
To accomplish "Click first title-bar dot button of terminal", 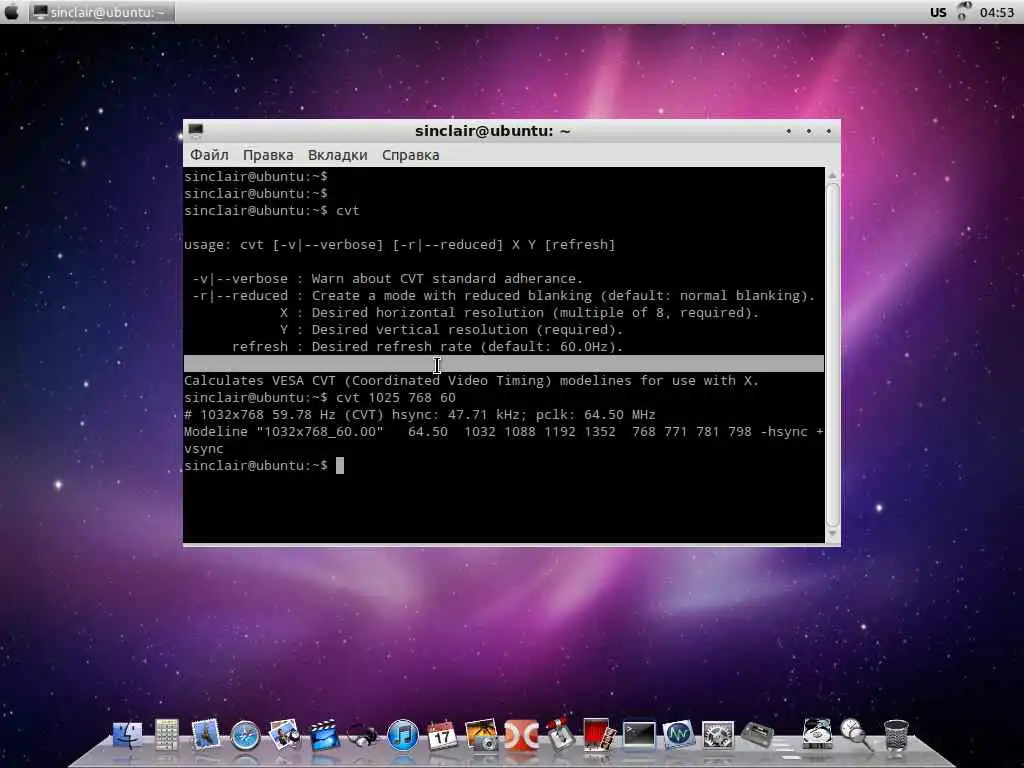I will [789, 131].
